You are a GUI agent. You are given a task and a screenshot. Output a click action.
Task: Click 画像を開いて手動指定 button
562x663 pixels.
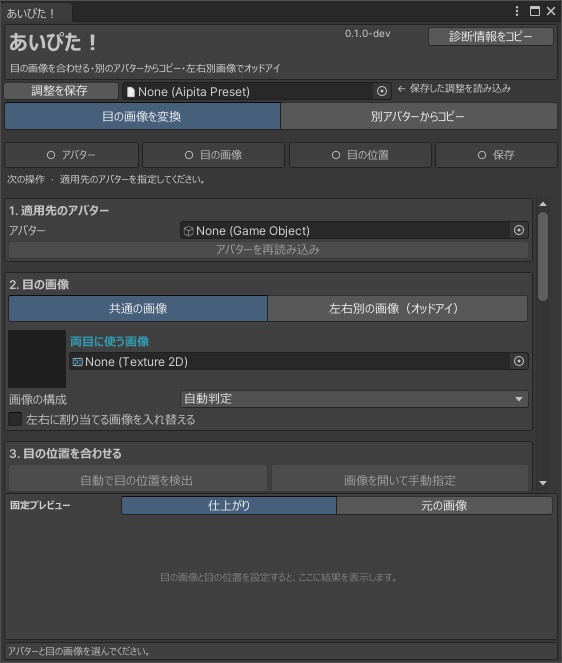pos(400,480)
